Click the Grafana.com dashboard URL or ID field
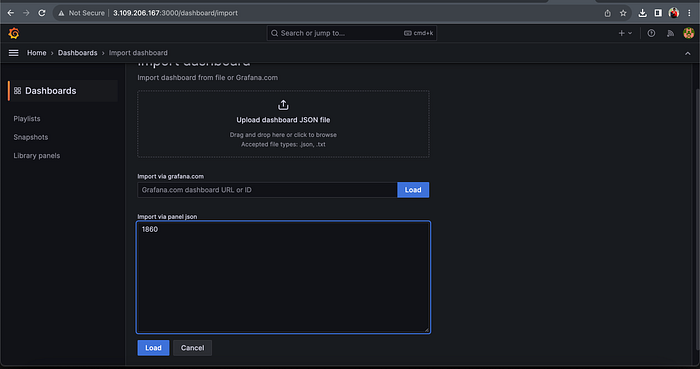 267,190
